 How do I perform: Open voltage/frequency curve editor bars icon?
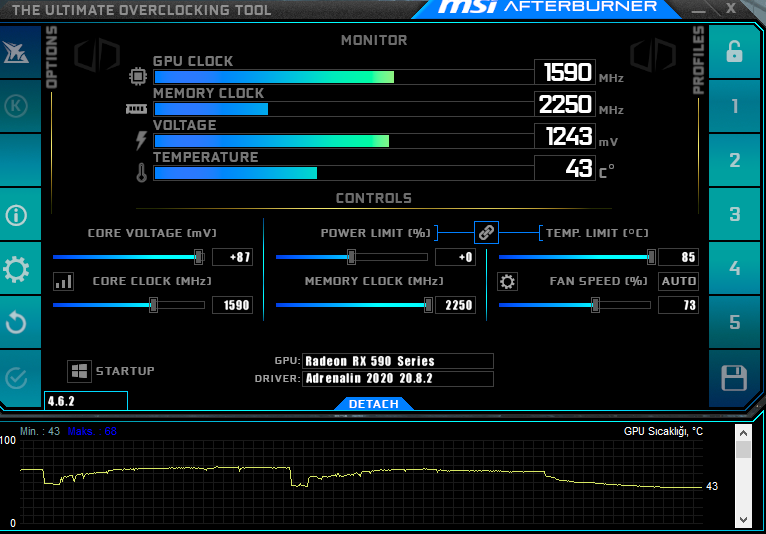tap(64, 281)
